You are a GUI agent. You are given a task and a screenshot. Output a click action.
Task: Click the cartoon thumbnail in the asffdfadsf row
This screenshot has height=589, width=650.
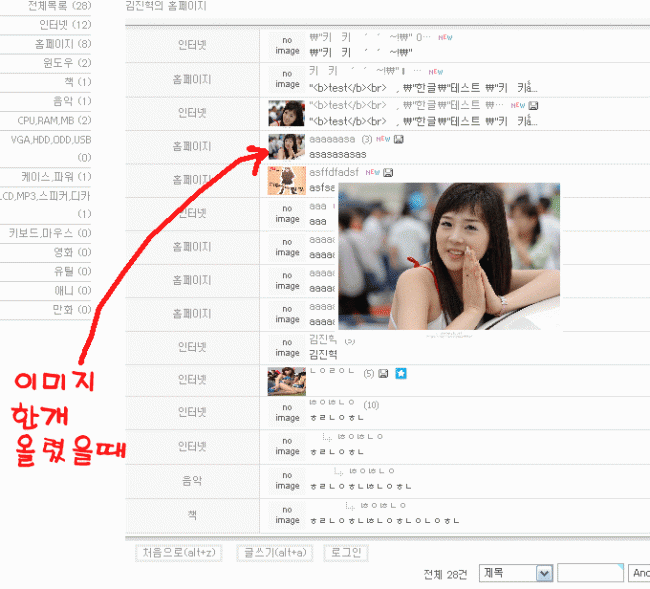tap(286, 180)
